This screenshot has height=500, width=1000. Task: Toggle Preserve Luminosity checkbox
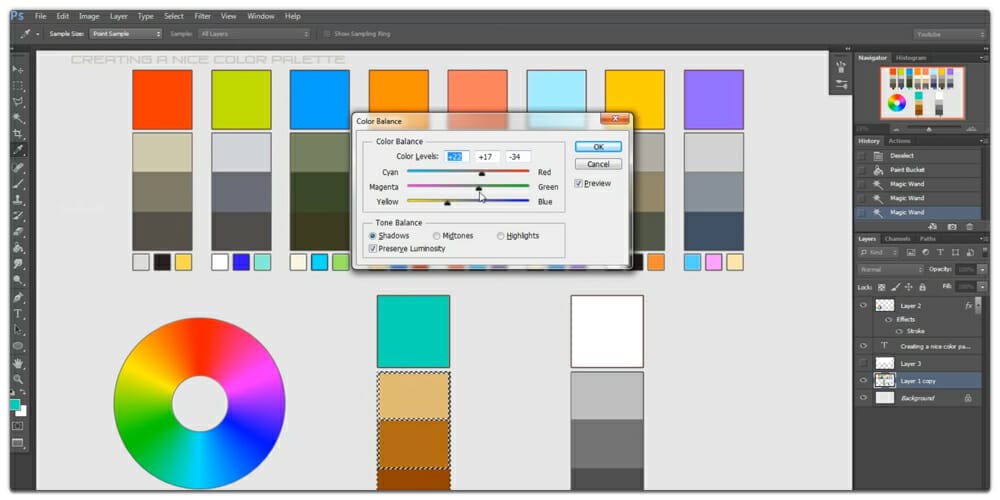tap(373, 249)
